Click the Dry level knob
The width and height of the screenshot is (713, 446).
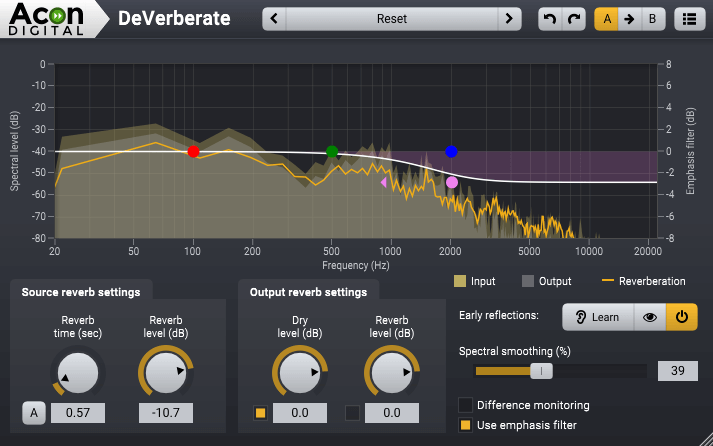pyautogui.click(x=300, y=373)
